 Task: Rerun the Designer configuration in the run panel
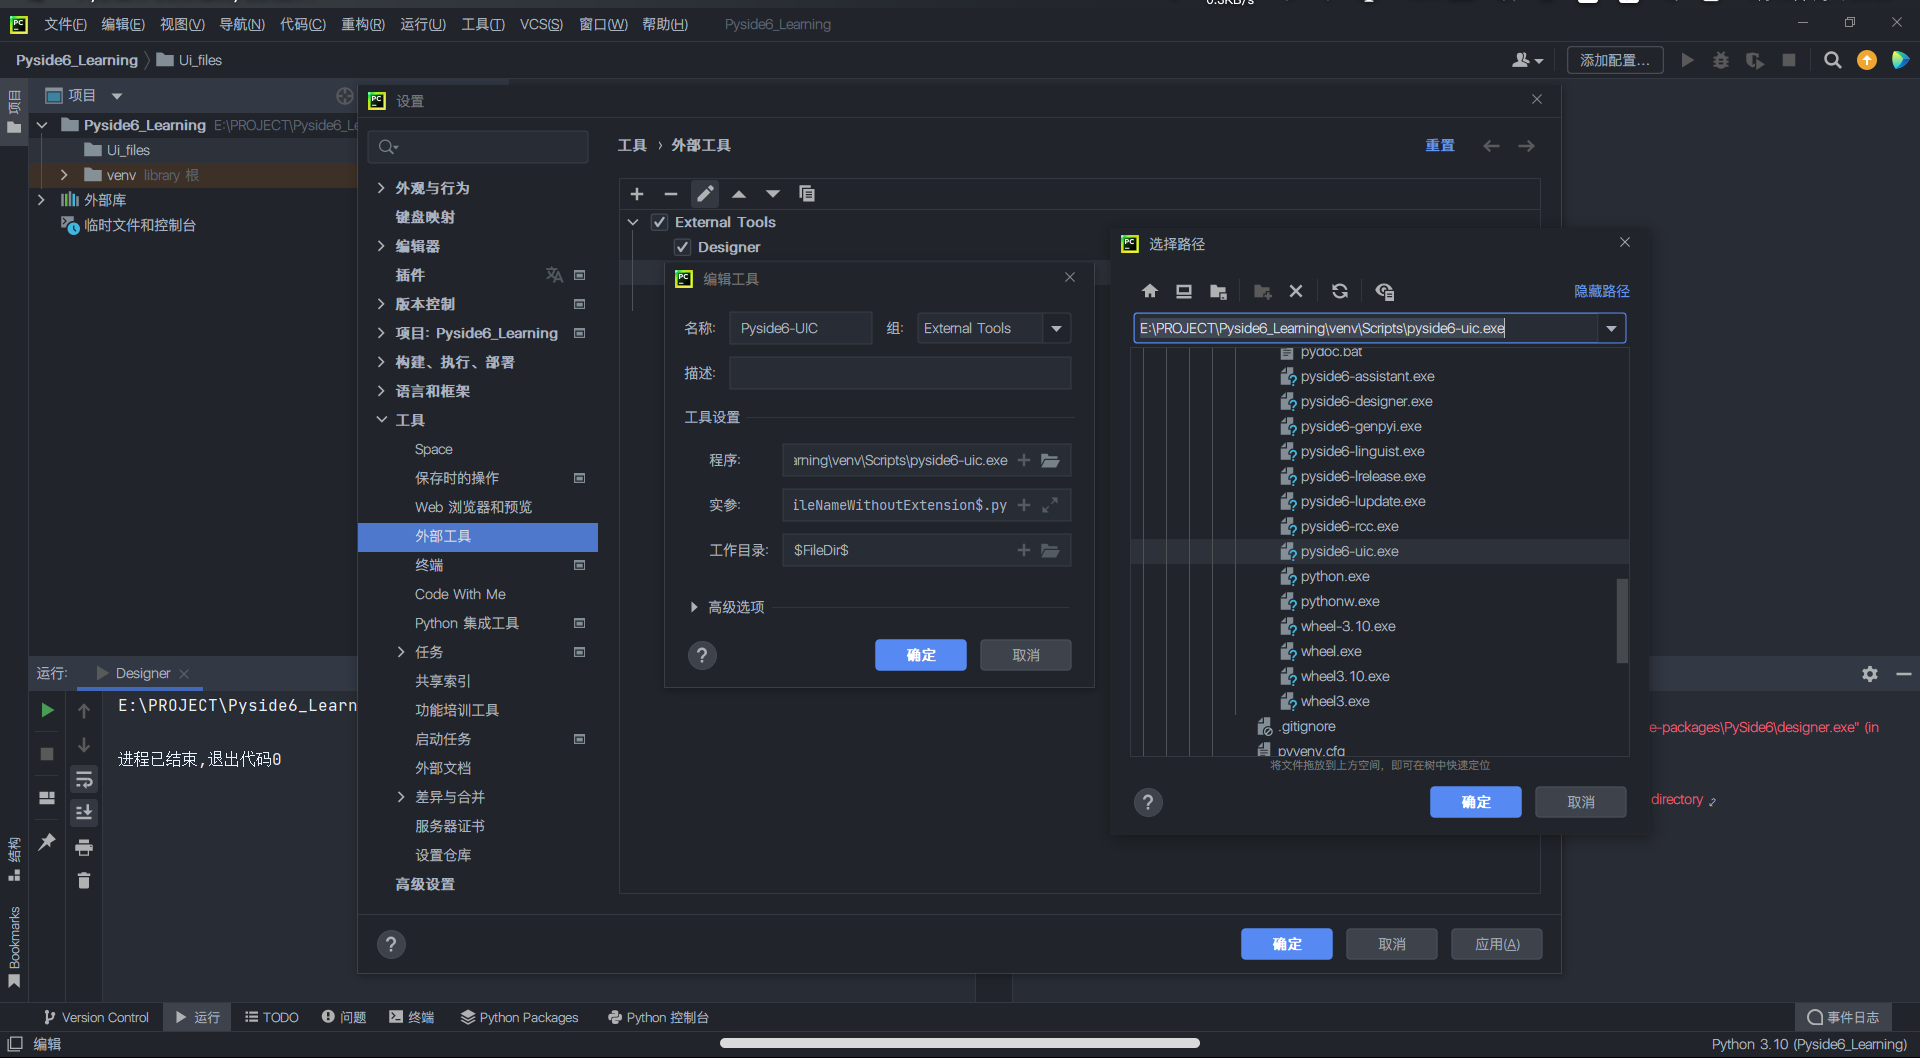coord(46,710)
